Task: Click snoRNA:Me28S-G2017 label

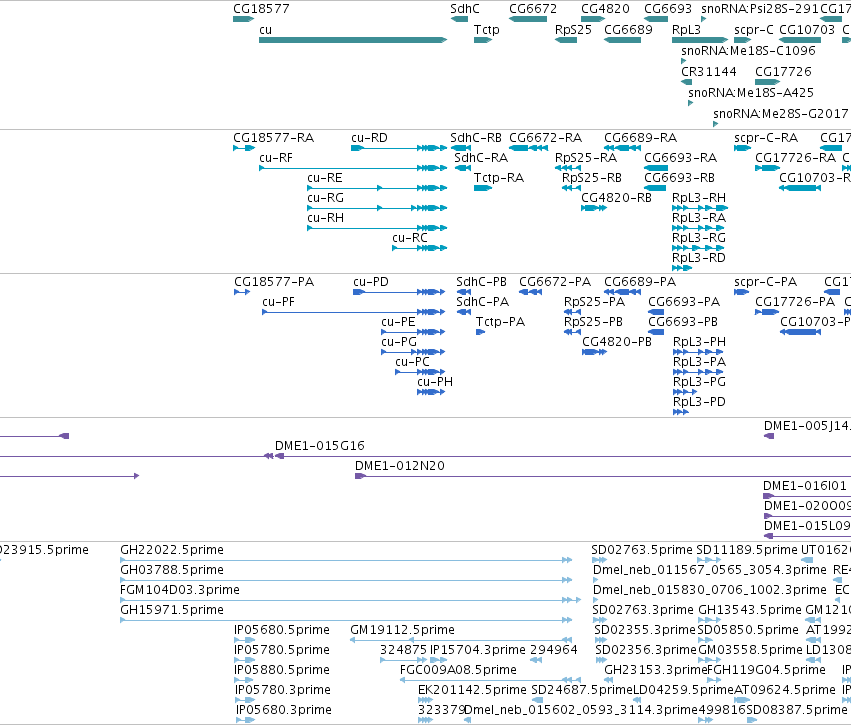Action: (780, 113)
